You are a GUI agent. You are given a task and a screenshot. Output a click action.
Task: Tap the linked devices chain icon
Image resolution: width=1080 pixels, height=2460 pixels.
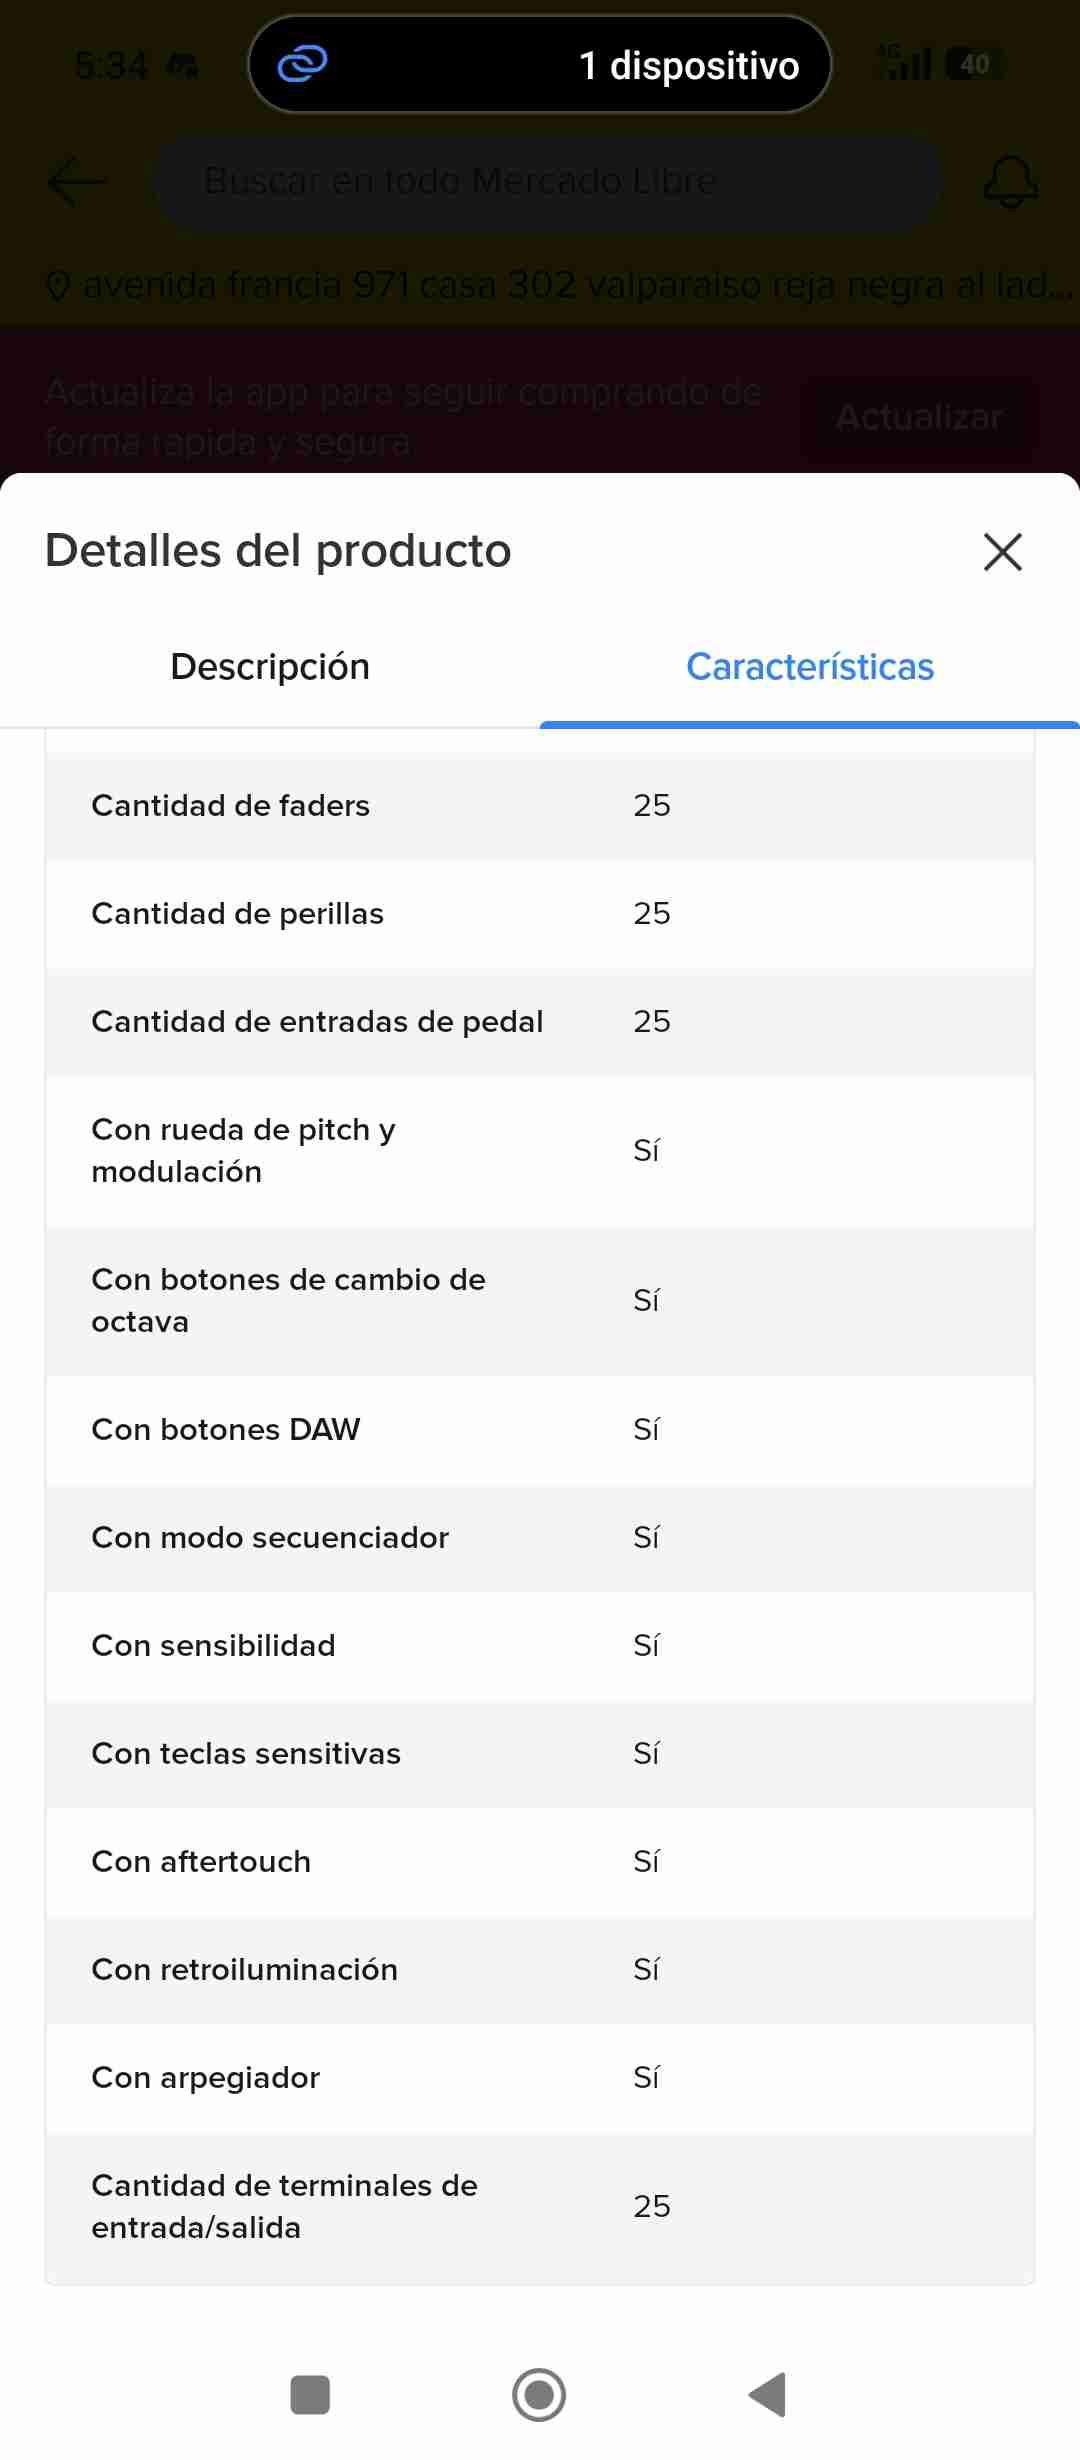point(302,65)
